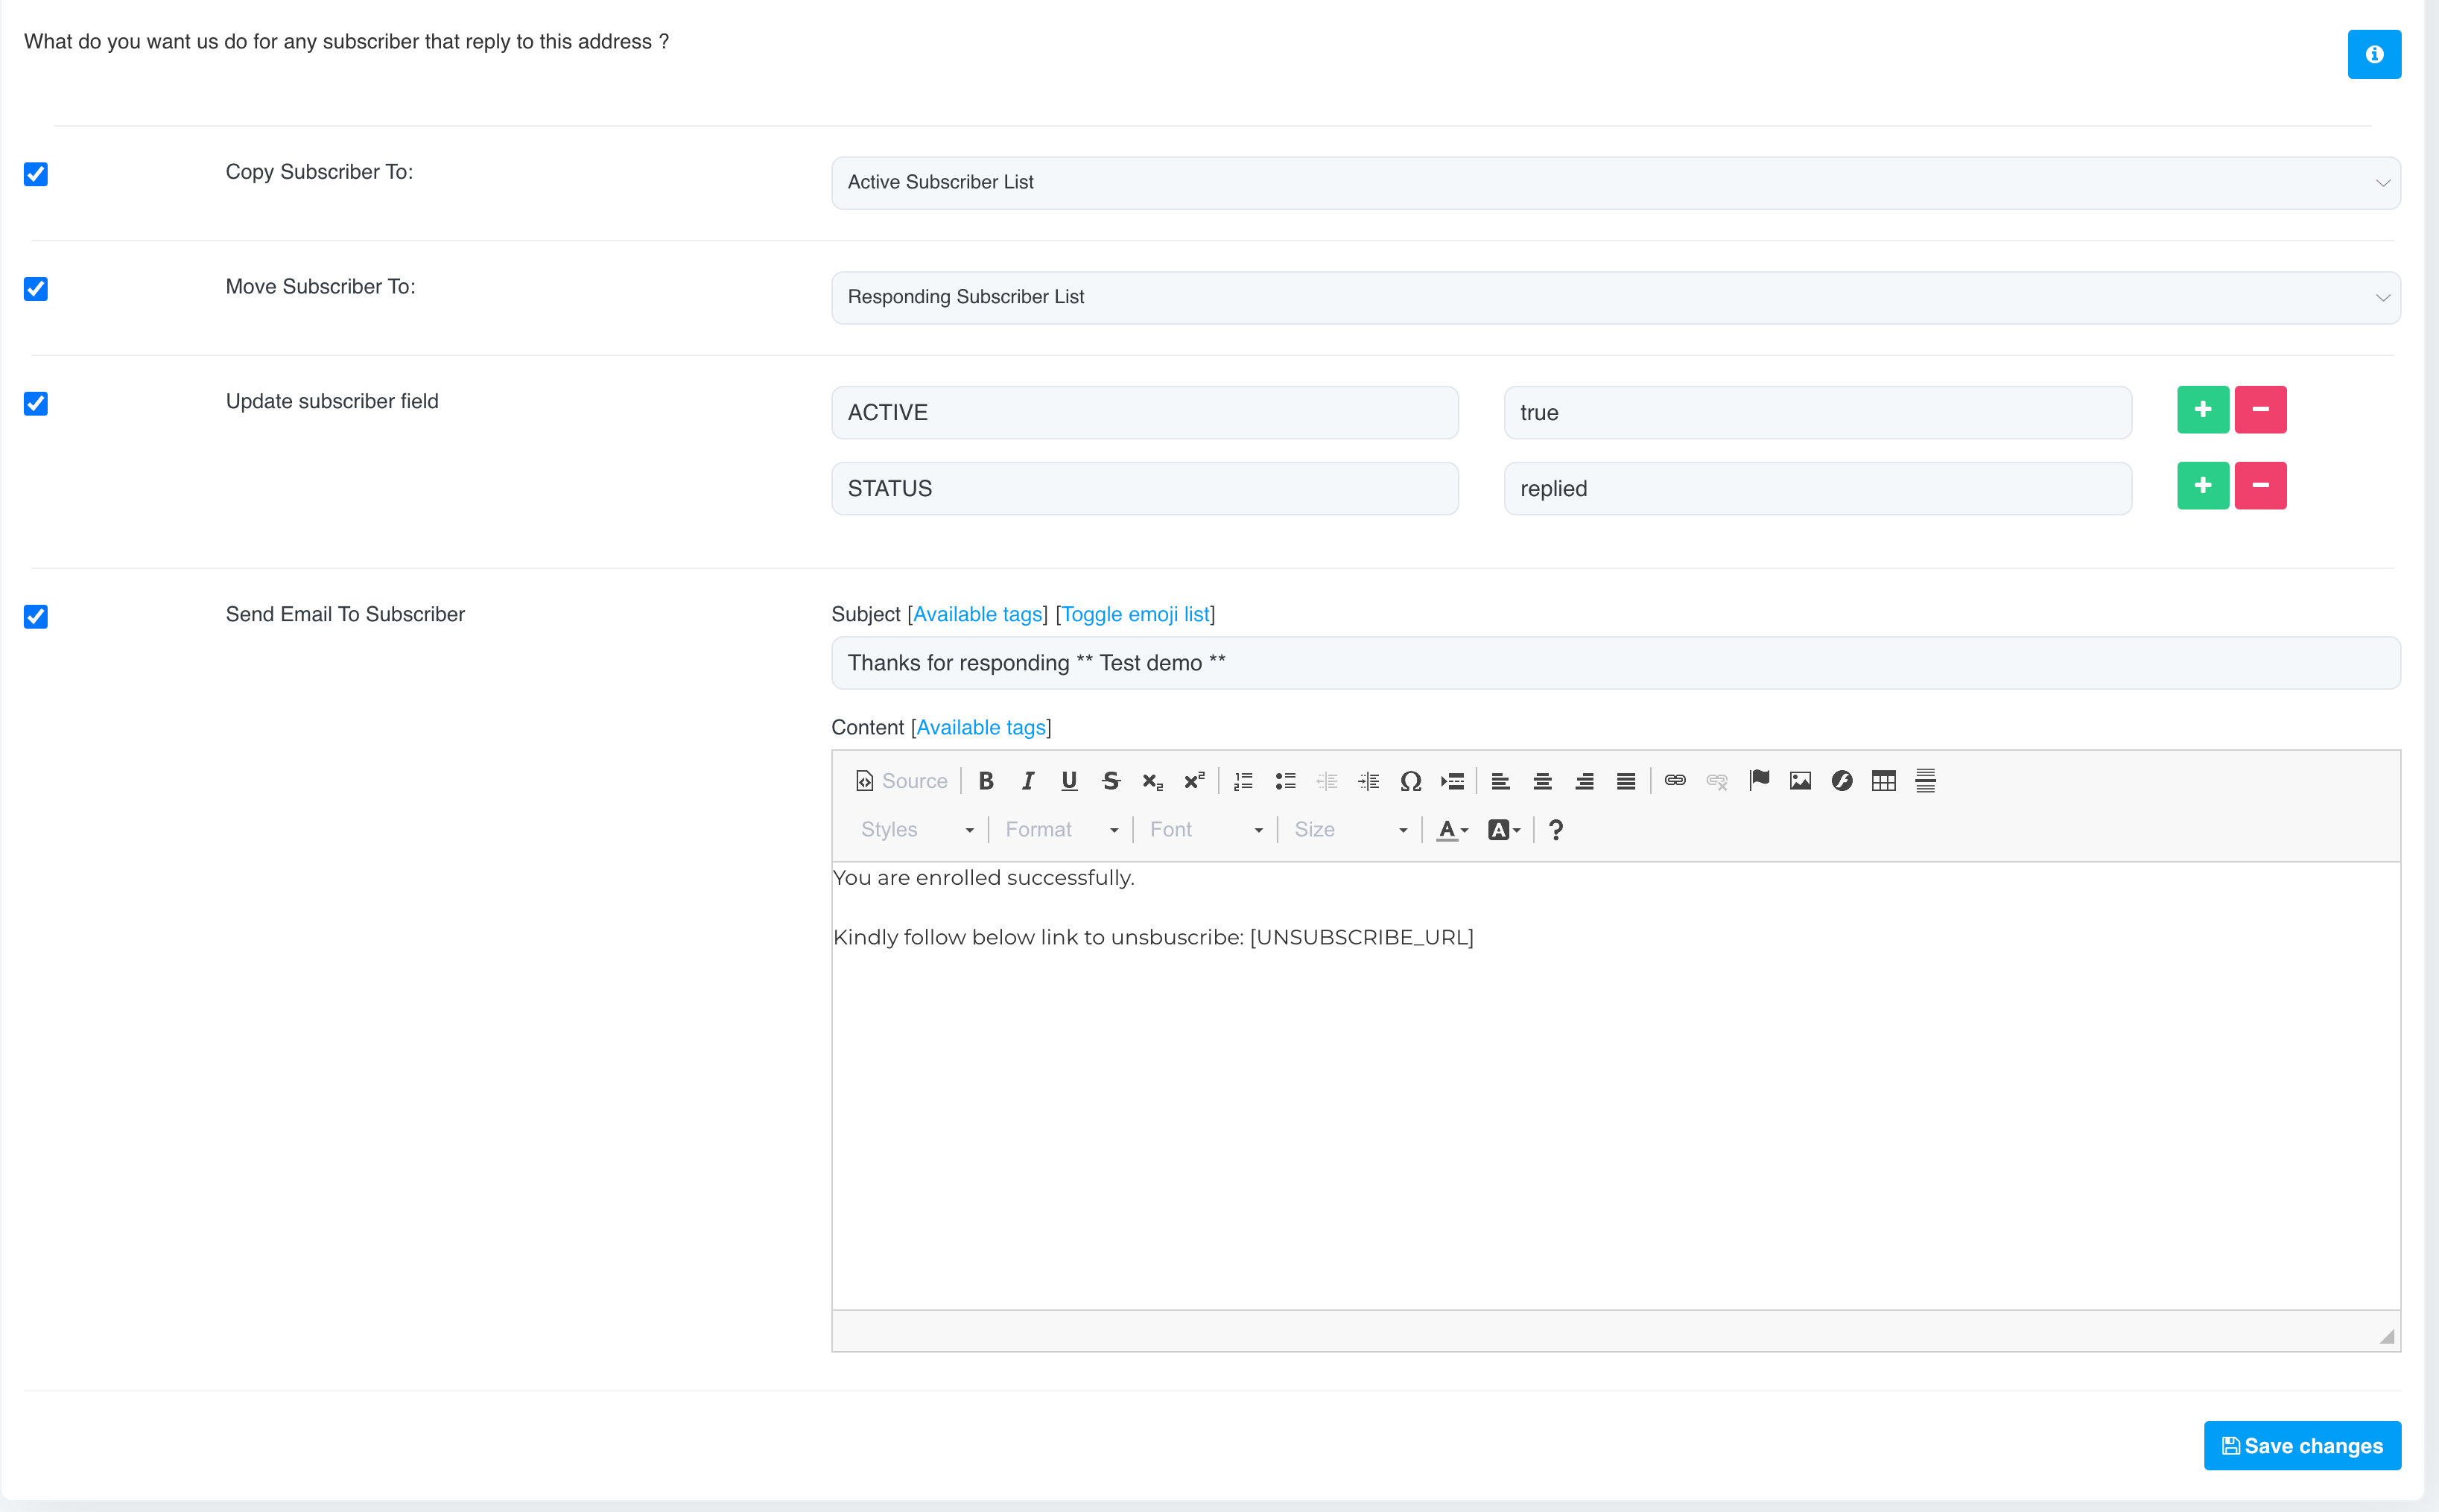Screen dimensions: 2439x1512
Task: Add field row next to STATUS
Action: point(2202,486)
